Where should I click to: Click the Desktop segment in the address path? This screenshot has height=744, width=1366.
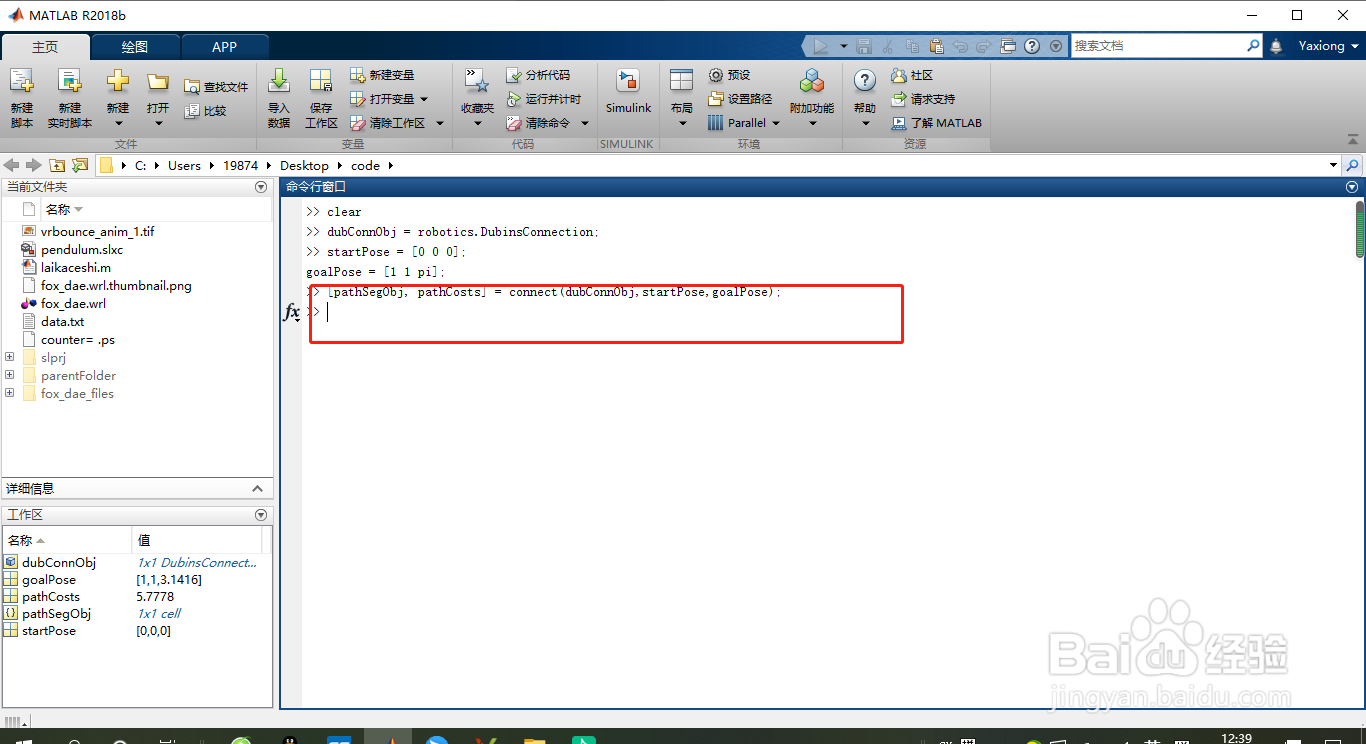pos(304,165)
